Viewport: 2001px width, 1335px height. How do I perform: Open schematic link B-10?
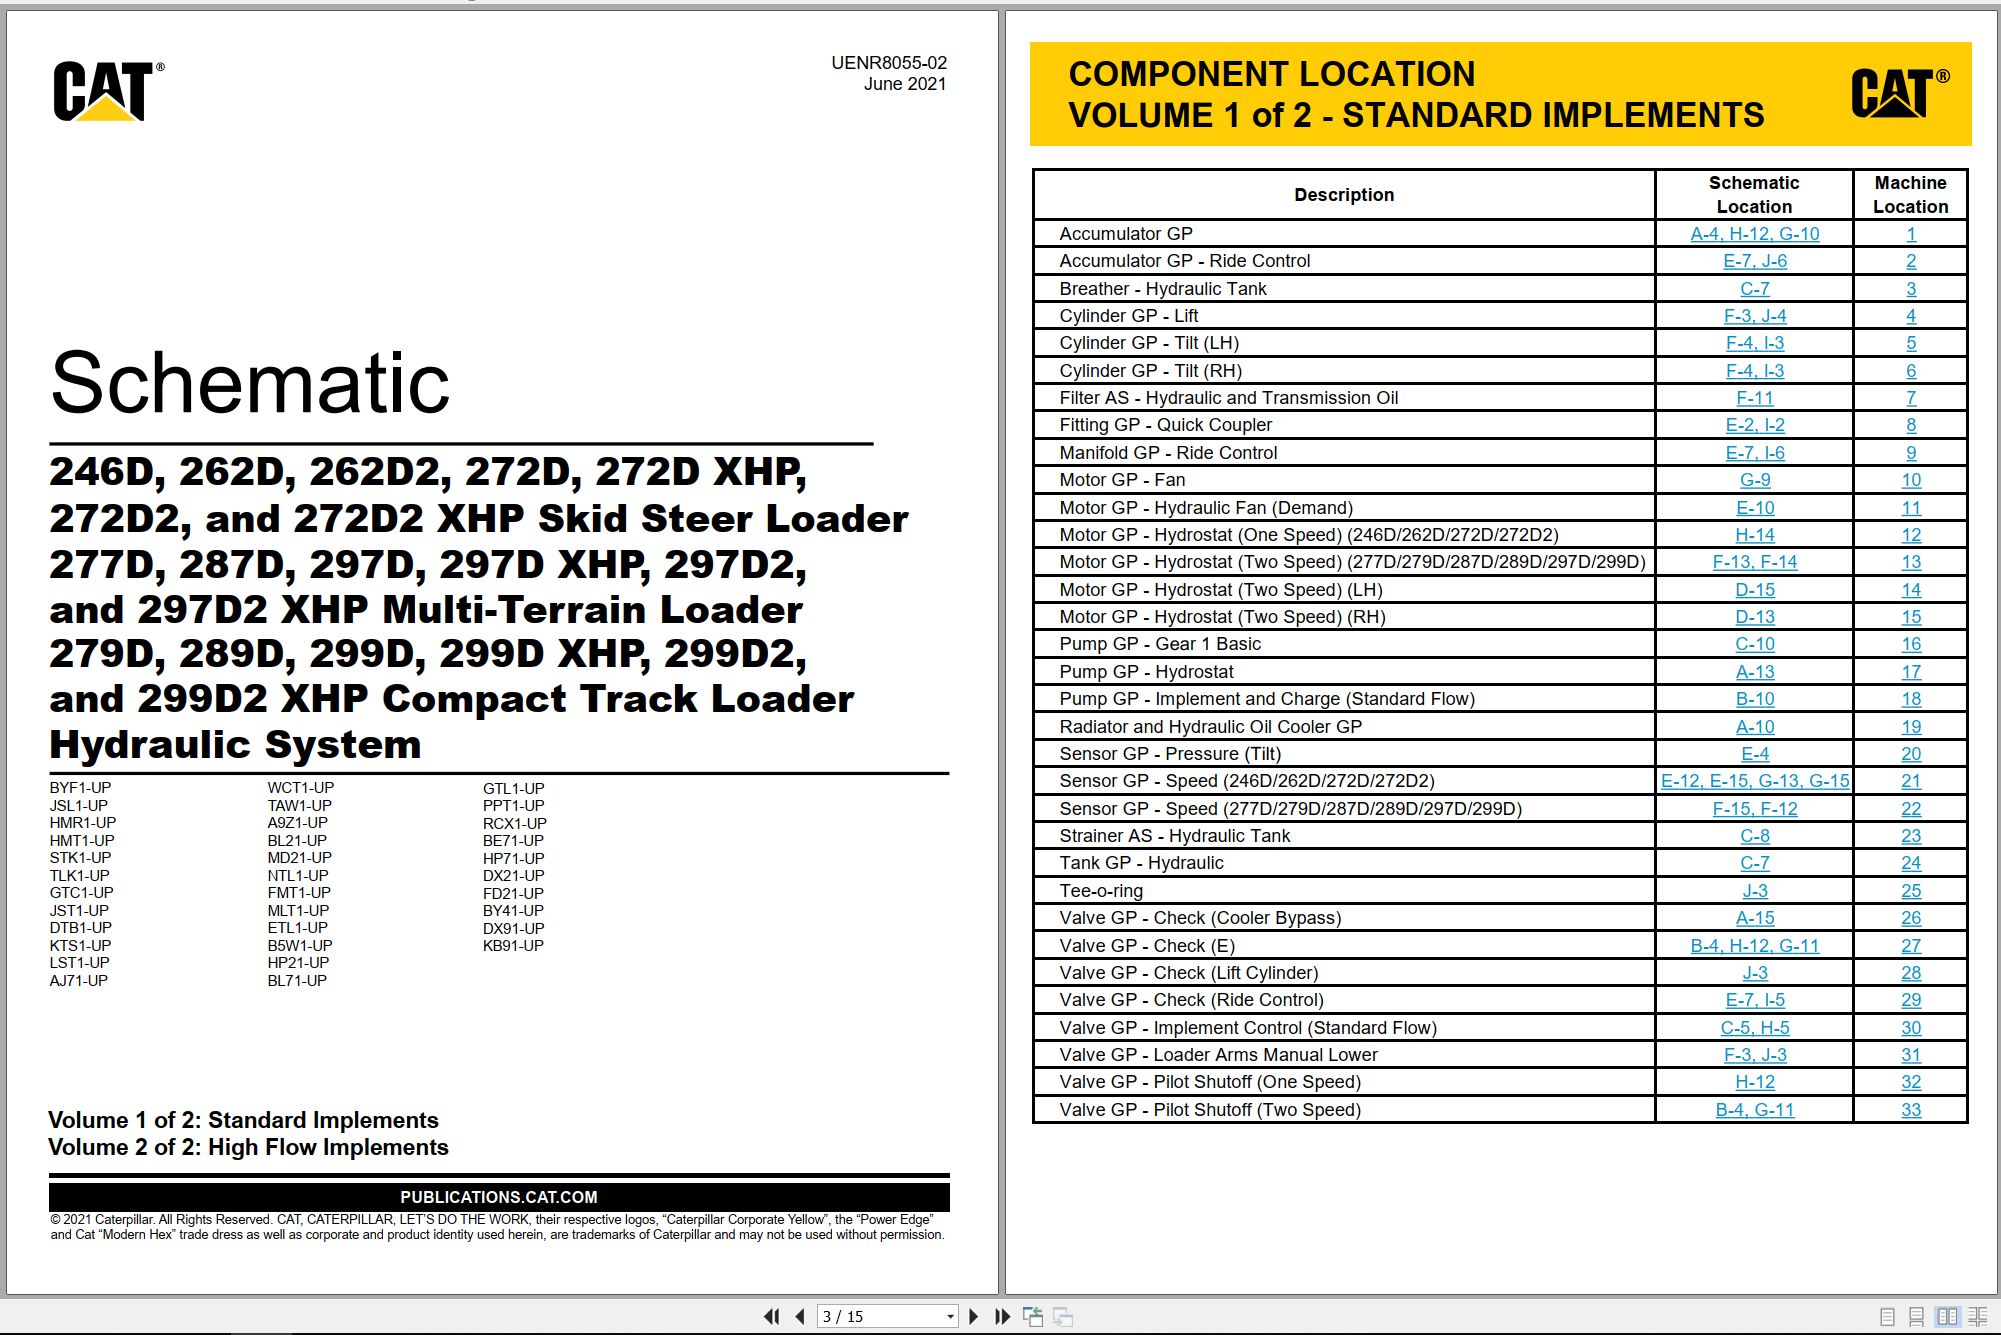(x=1754, y=699)
